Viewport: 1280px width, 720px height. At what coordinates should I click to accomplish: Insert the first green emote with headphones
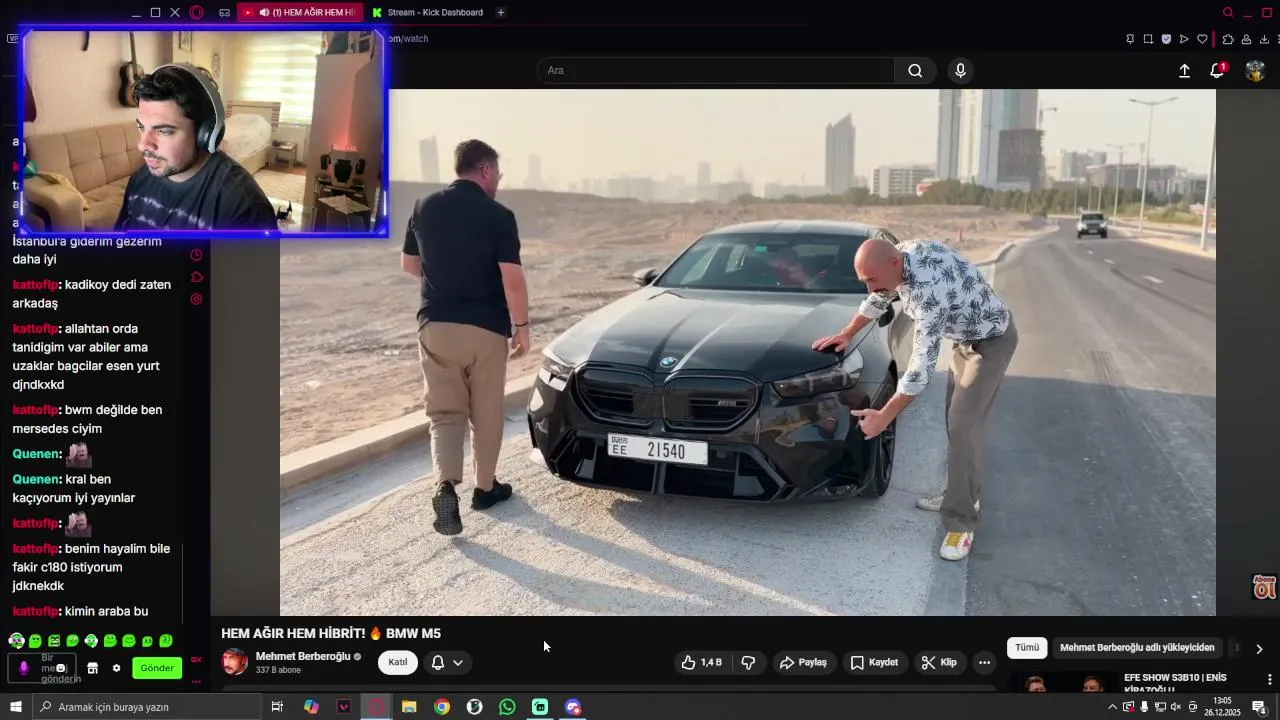point(16,641)
